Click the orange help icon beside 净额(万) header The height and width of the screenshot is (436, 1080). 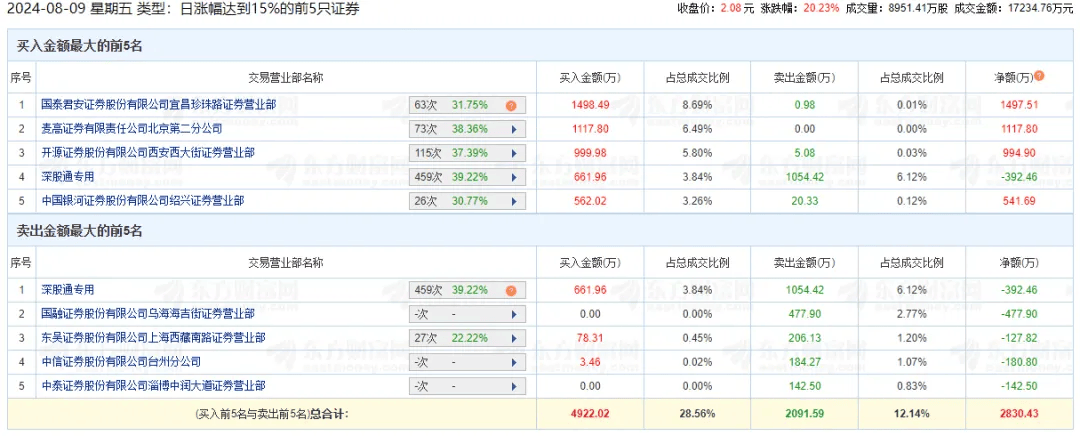pos(1039,76)
